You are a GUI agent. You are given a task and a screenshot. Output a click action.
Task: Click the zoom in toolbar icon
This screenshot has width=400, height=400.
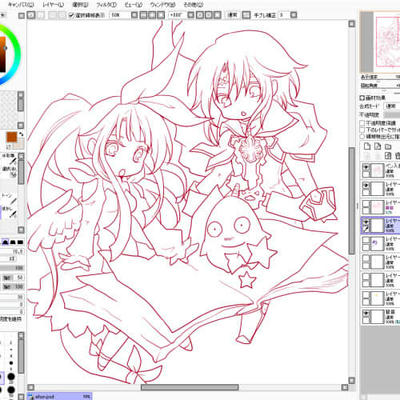pyautogui.click(x=152, y=15)
